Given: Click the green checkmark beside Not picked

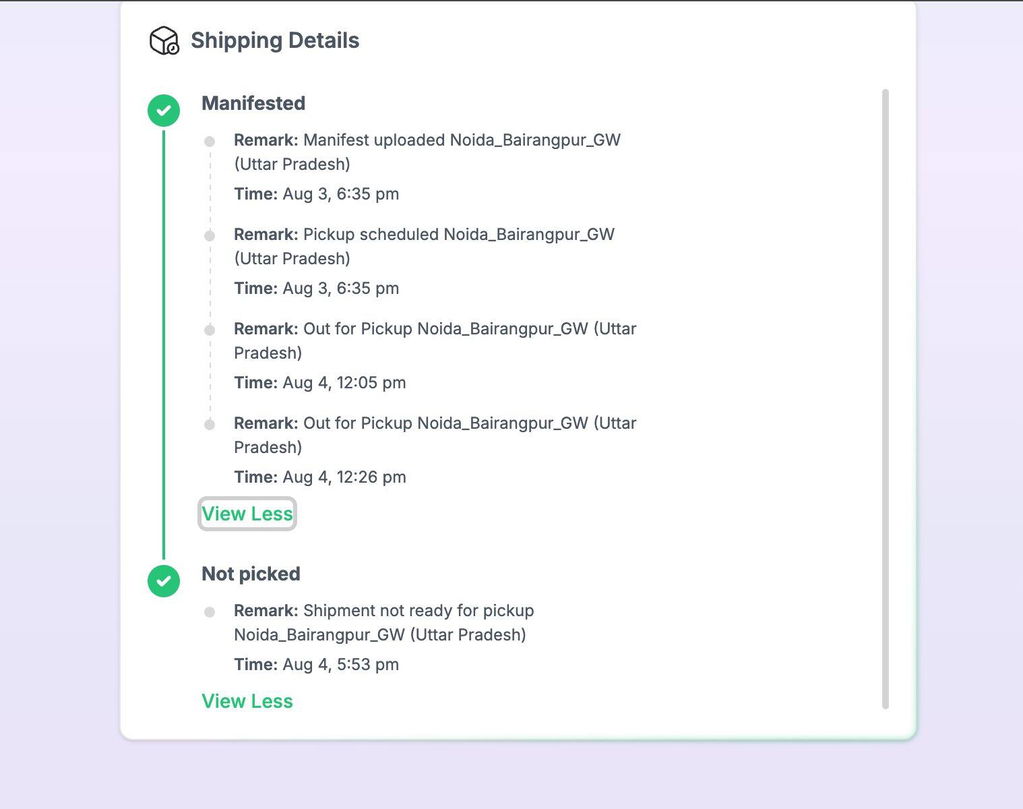Looking at the screenshot, I should point(164,581).
